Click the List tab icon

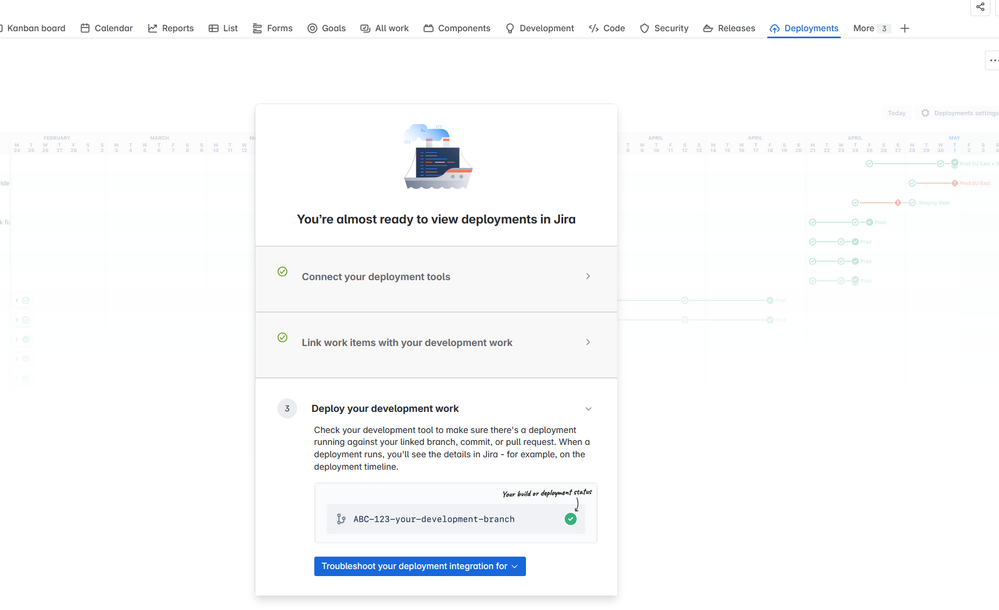[213, 28]
